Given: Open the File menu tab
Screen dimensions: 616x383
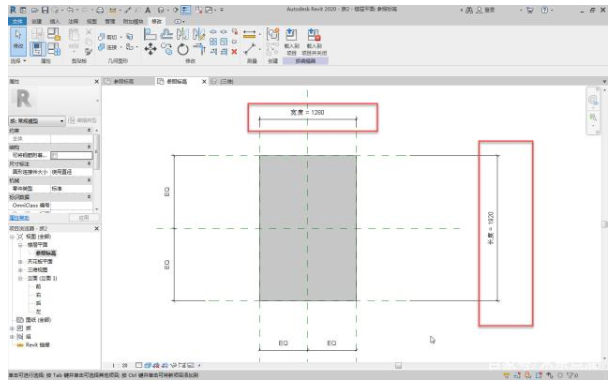Looking at the screenshot, I should tap(17, 21).
